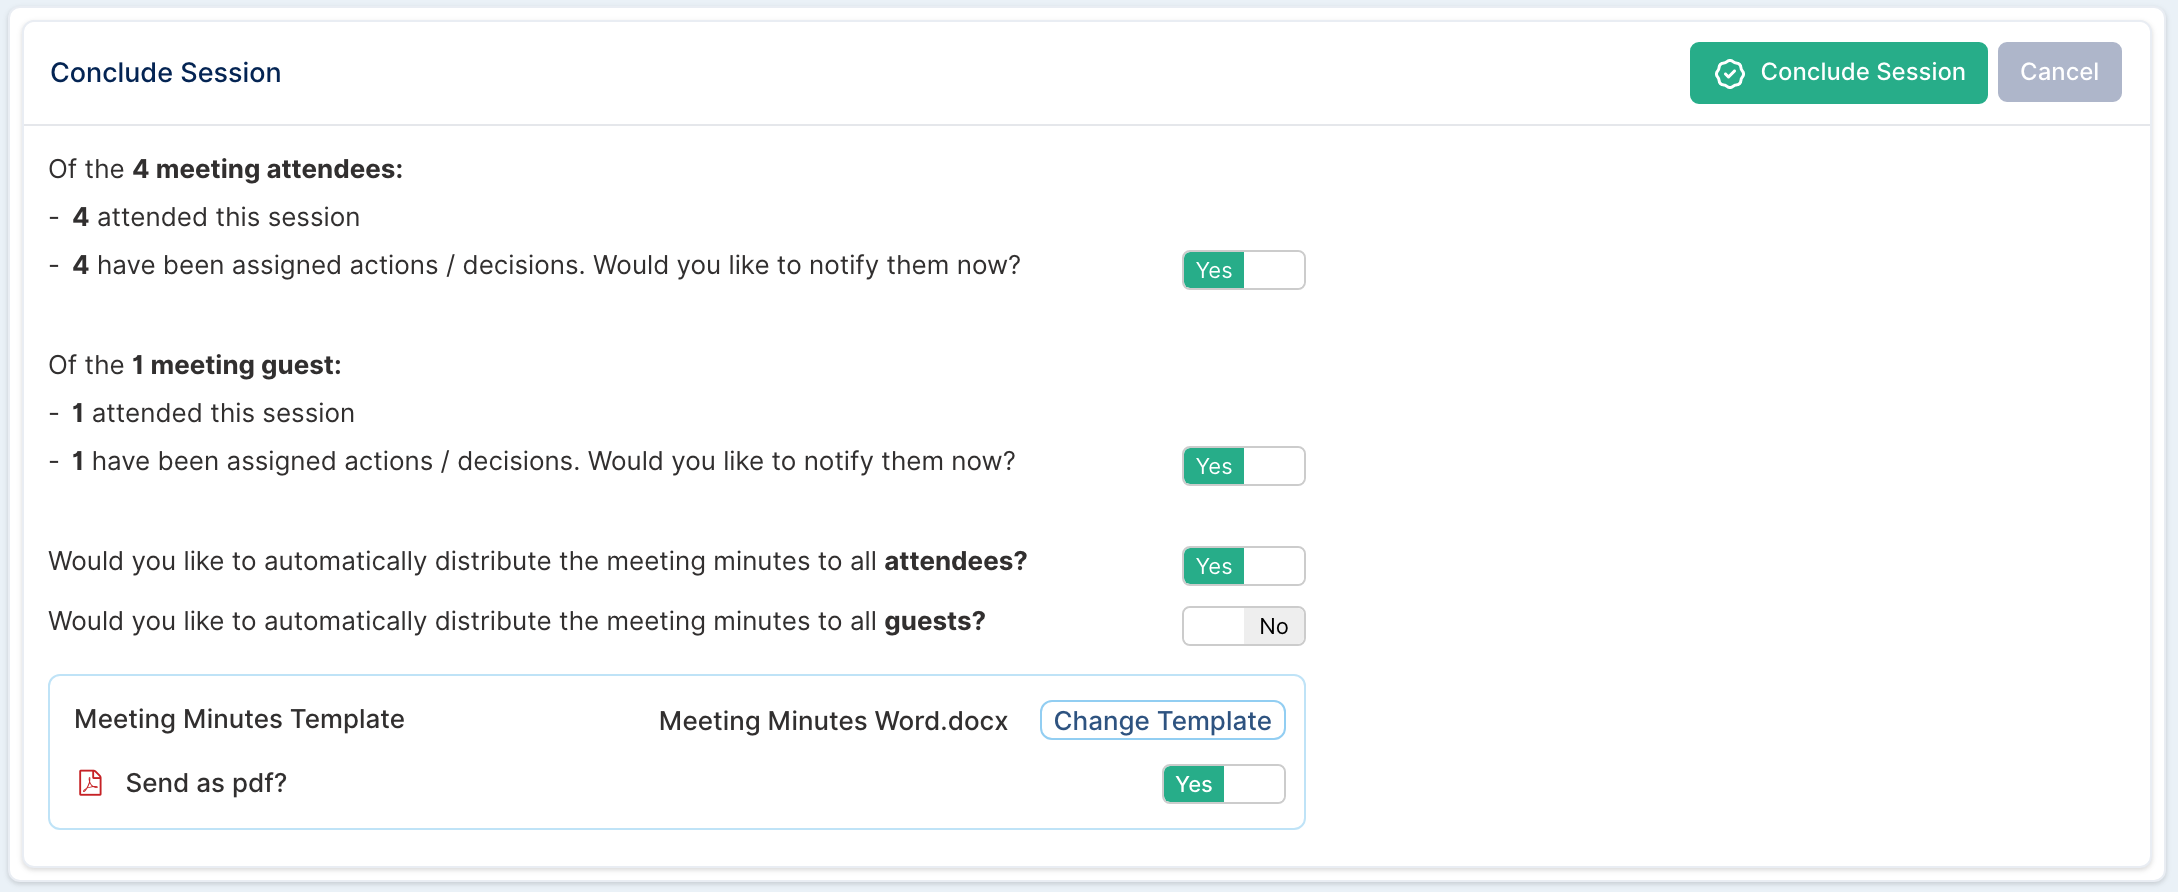Click the checkmark badge icon beside Conclude Session

click(1729, 73)
